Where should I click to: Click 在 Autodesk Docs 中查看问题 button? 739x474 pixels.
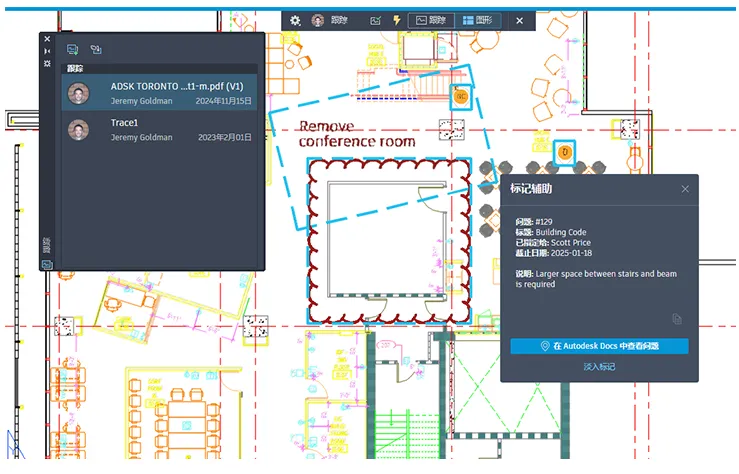point(599,346)
